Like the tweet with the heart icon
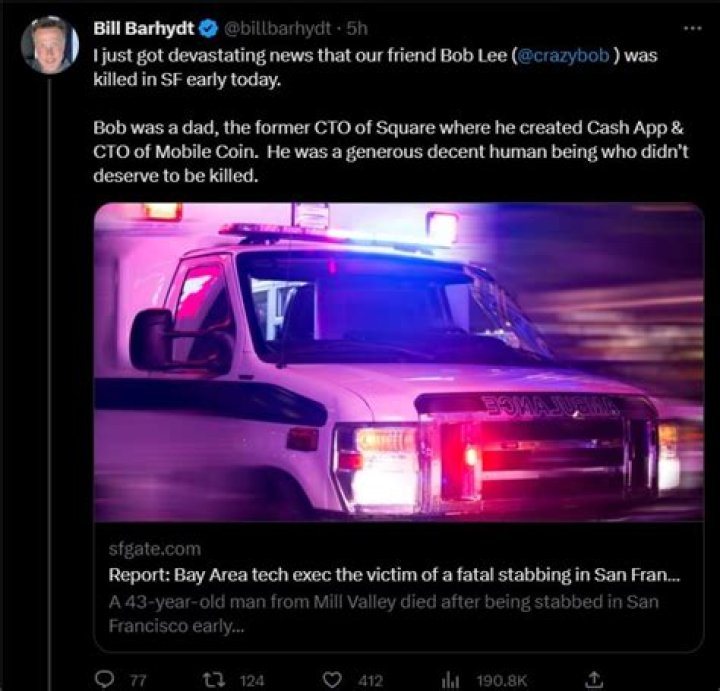The height and width of the screenshot is (691, 720). point(332,679)
